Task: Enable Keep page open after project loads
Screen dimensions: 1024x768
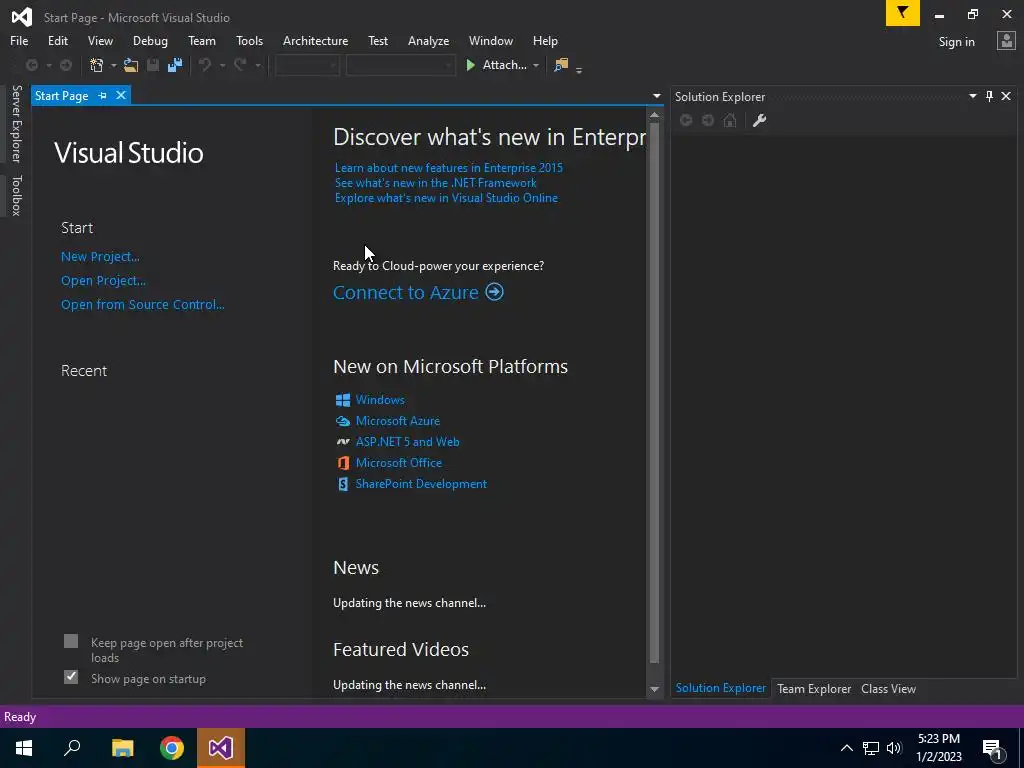Action: pos(71,641)
